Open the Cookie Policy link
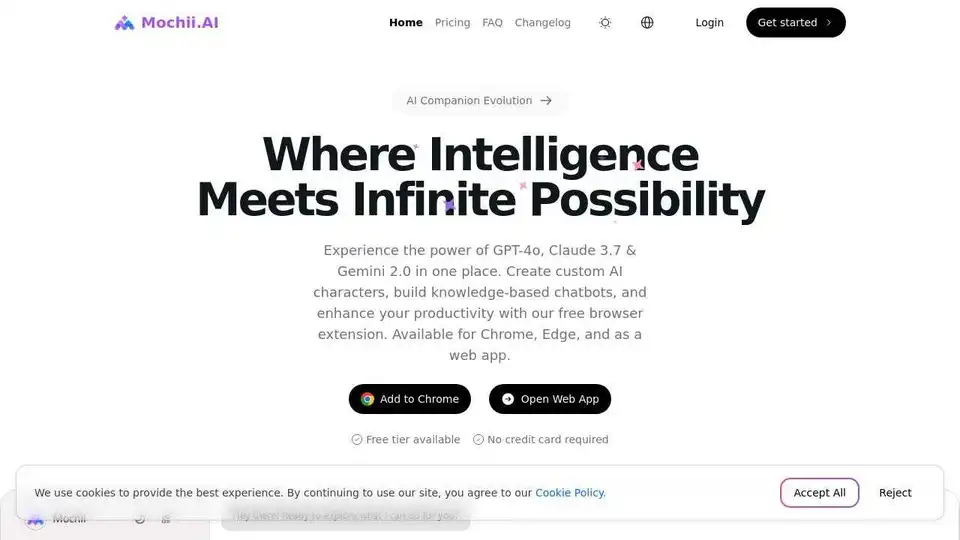 (570, 493)
